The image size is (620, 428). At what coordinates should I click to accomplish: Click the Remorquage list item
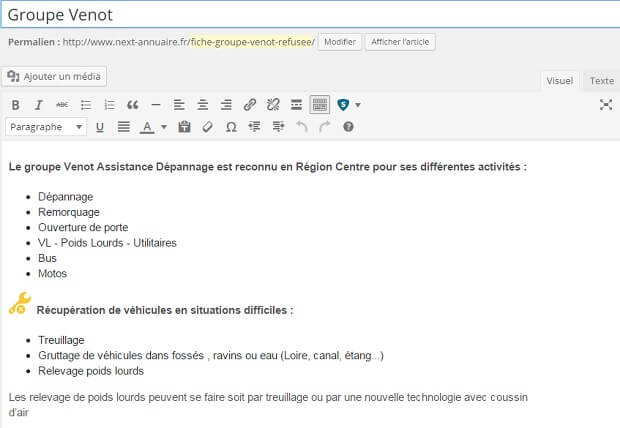pos(69,212)
